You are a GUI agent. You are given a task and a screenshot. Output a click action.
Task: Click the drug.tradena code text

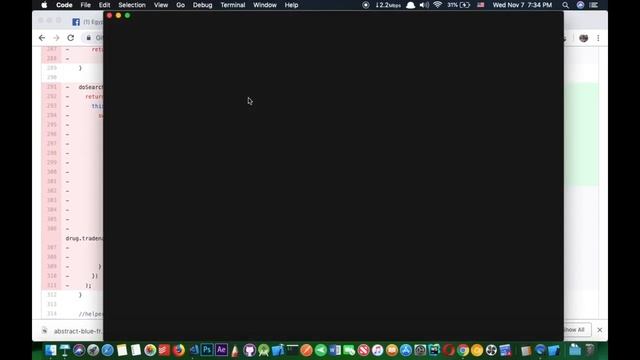pos(84,238)
